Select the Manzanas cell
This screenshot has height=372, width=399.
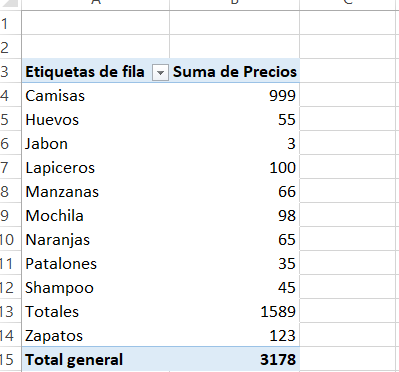point(96,191)
